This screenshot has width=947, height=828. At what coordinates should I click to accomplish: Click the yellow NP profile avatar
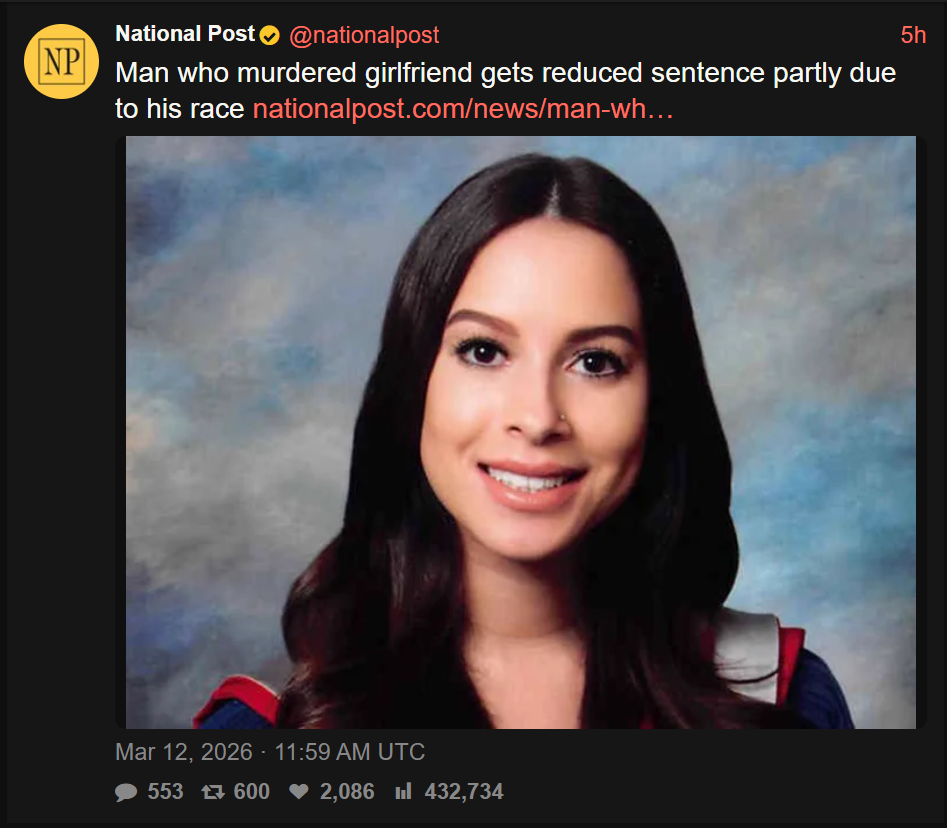(61, 61)
